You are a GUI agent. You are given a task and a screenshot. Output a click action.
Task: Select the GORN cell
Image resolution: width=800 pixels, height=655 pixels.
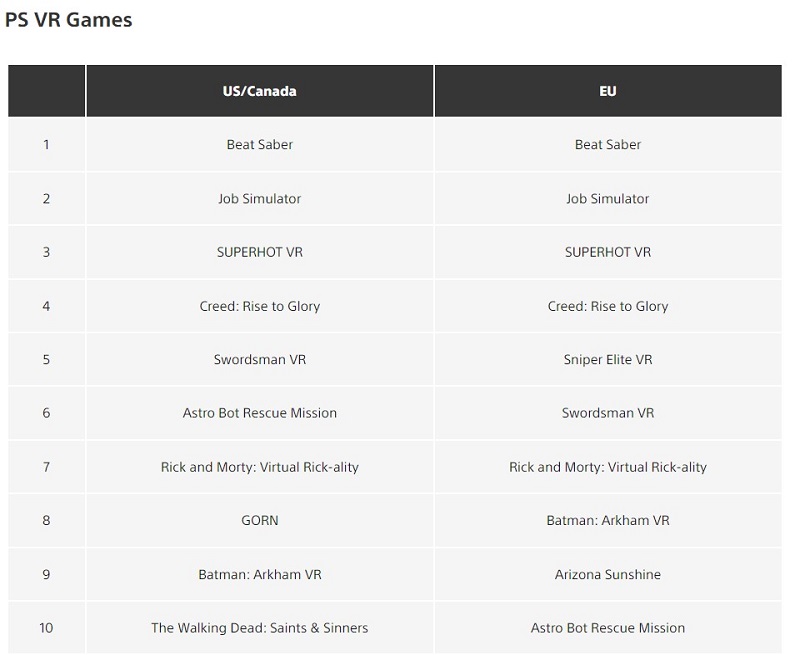[x=260, y=521]
